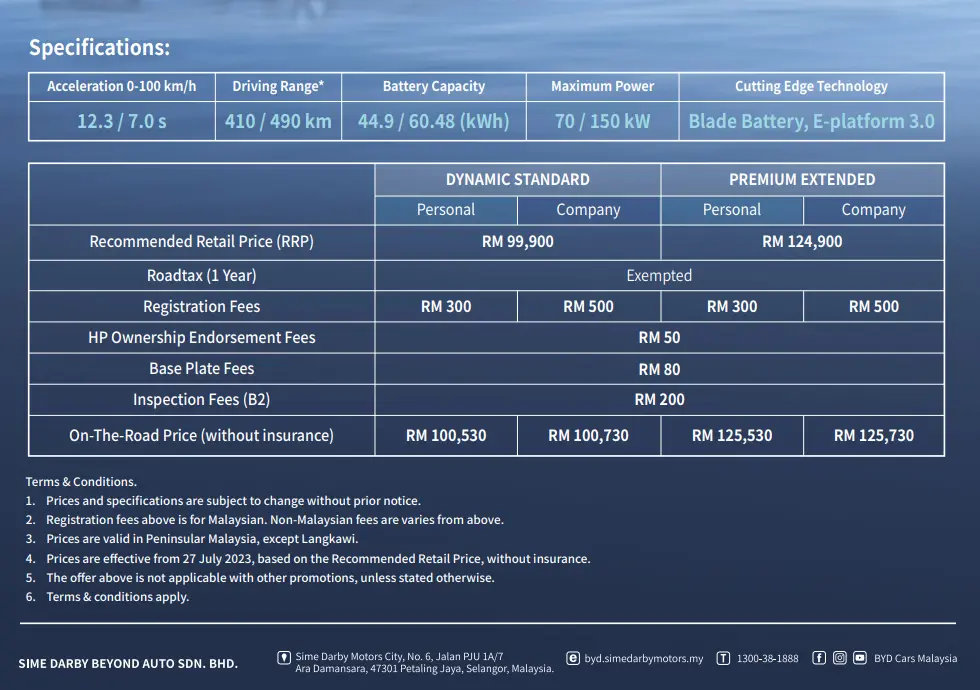Click on-the-road price RM 125,730
This screenshot has width=980, height=690.
[874, 436]
